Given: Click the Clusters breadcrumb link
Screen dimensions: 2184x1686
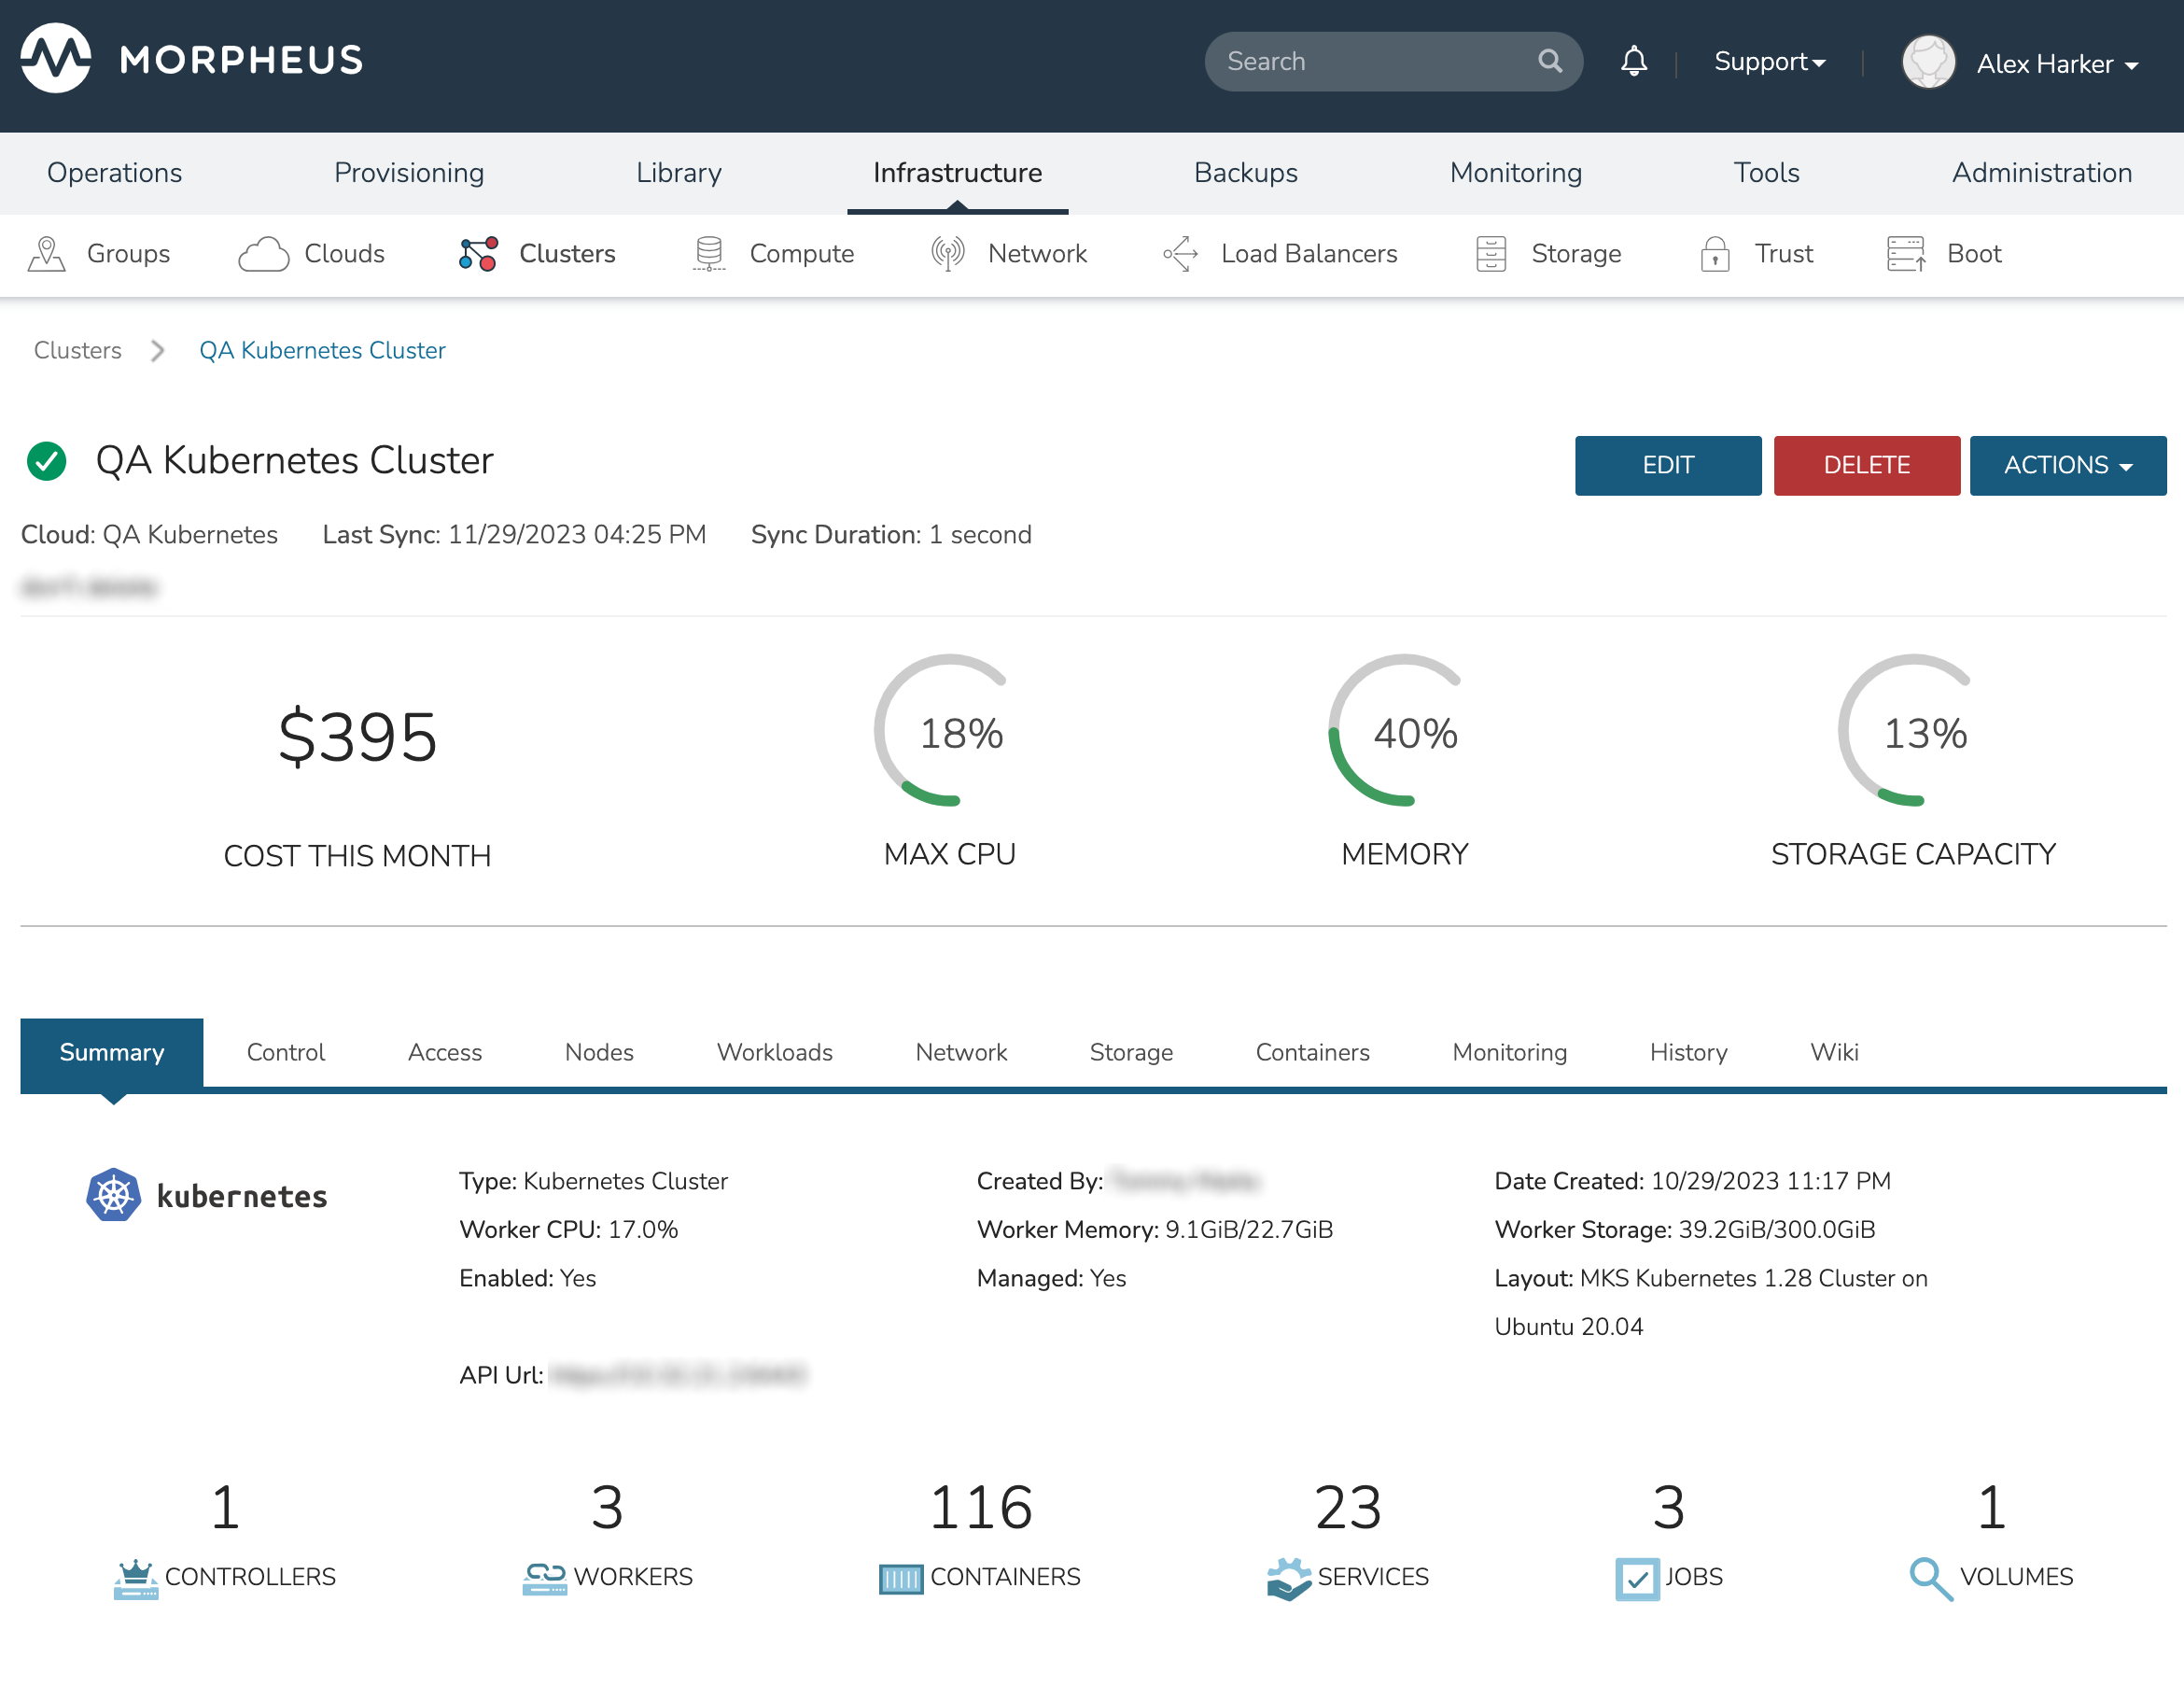Looking at the screenshot, I should point(77,350).
